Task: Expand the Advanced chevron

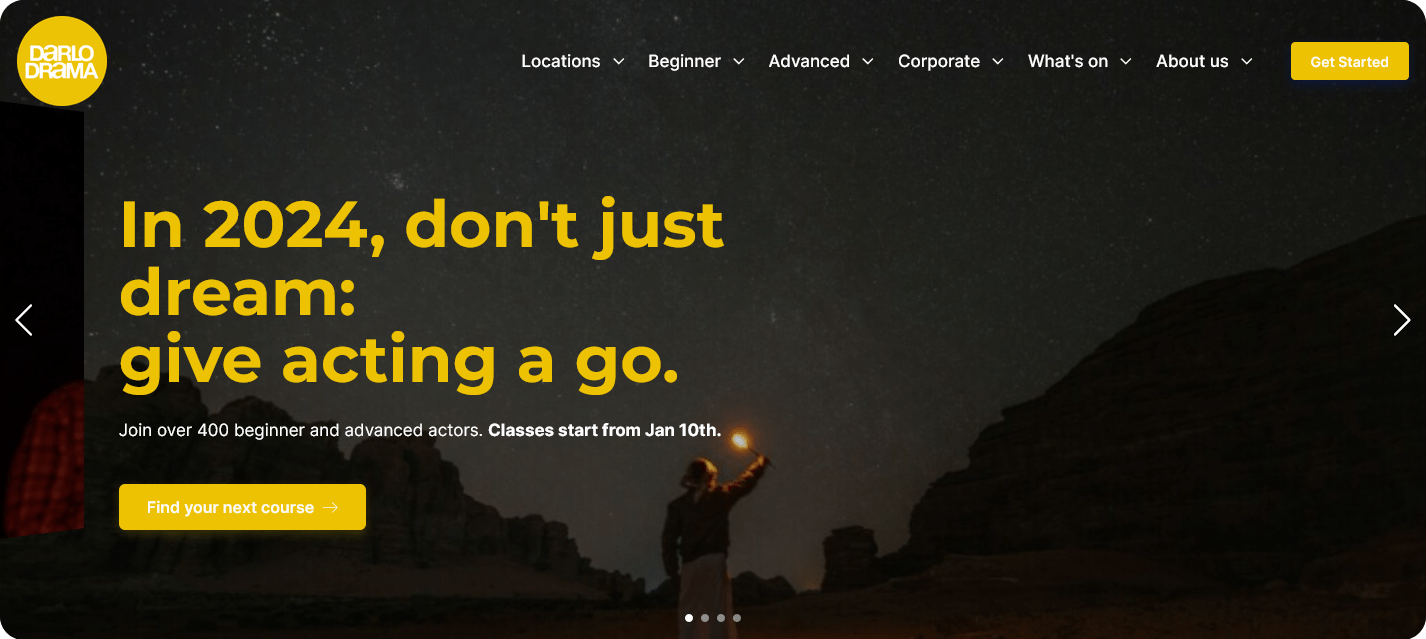Action: click(x=868, y=61)
